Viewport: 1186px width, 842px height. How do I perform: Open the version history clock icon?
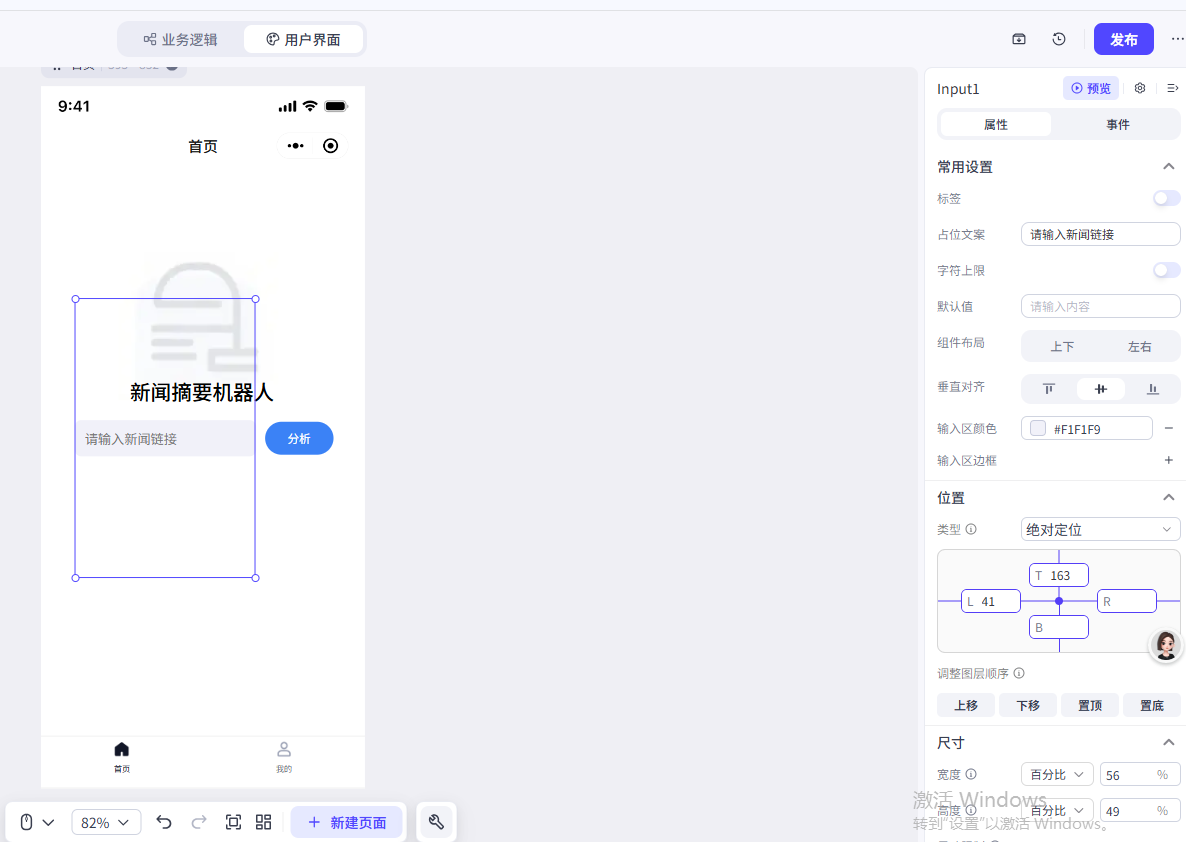(1059, 39)
